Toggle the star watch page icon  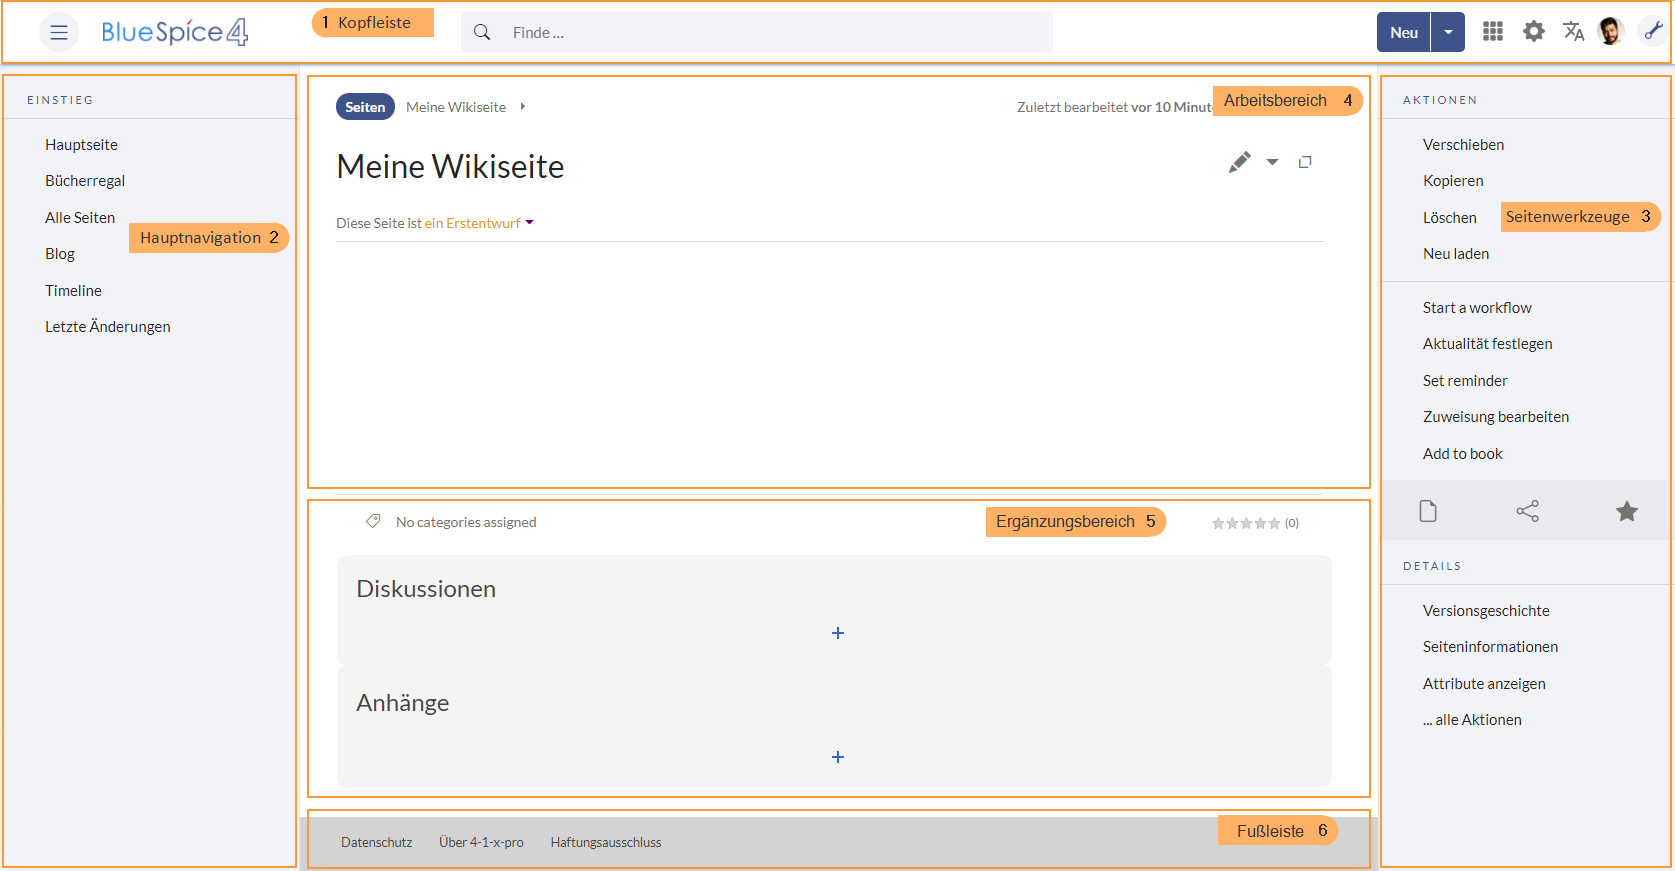[x=1627, y=511]
